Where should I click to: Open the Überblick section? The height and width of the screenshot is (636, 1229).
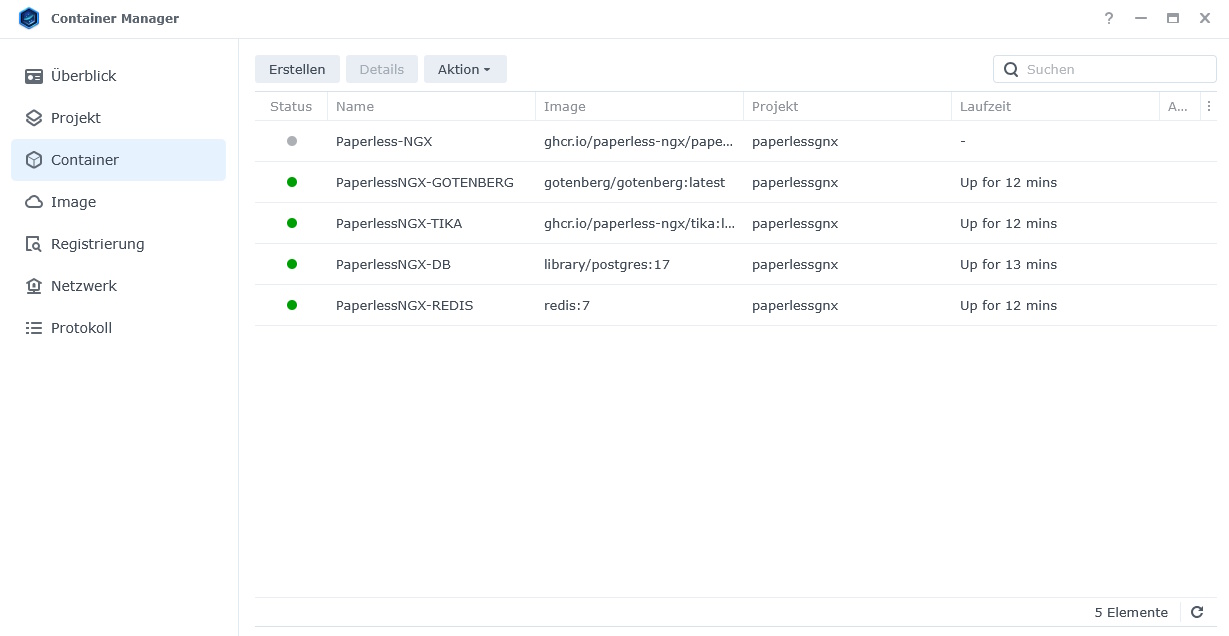click(118, 76)
